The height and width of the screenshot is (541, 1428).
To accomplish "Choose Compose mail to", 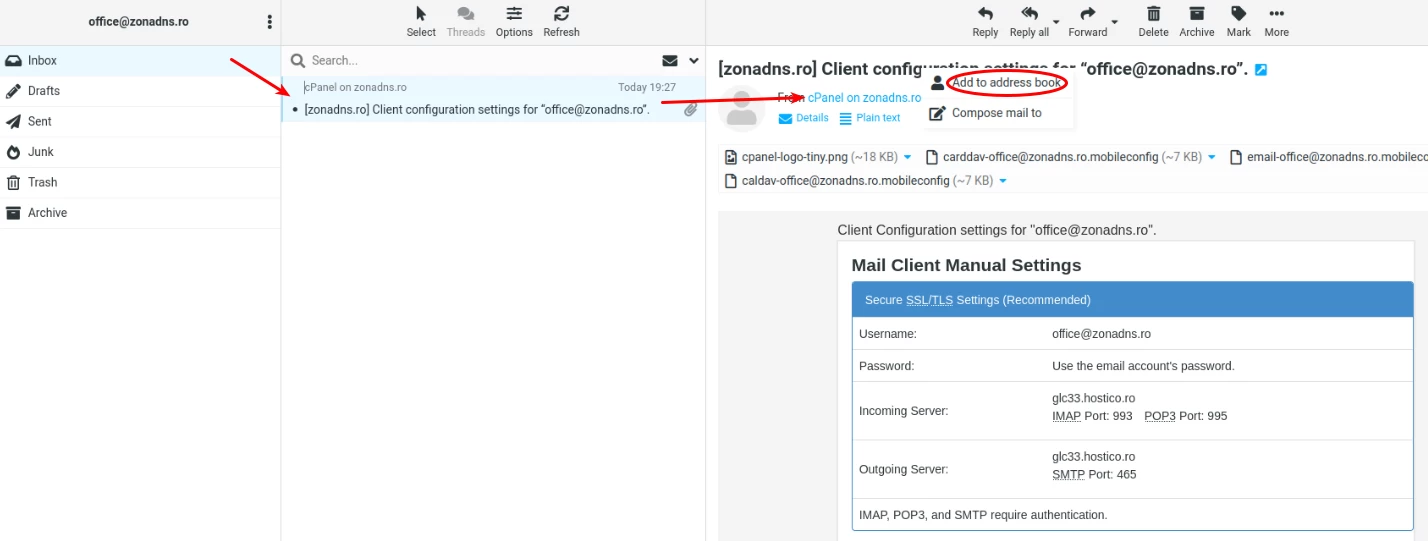I will coord(996,113).
